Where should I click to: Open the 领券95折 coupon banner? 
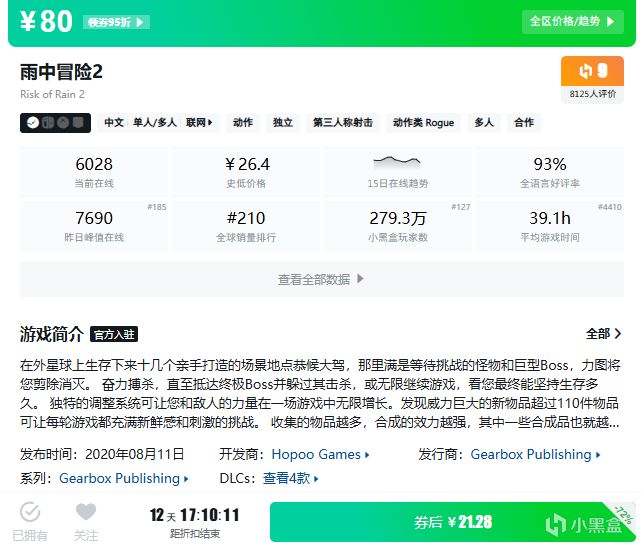[x=116, y=22]
